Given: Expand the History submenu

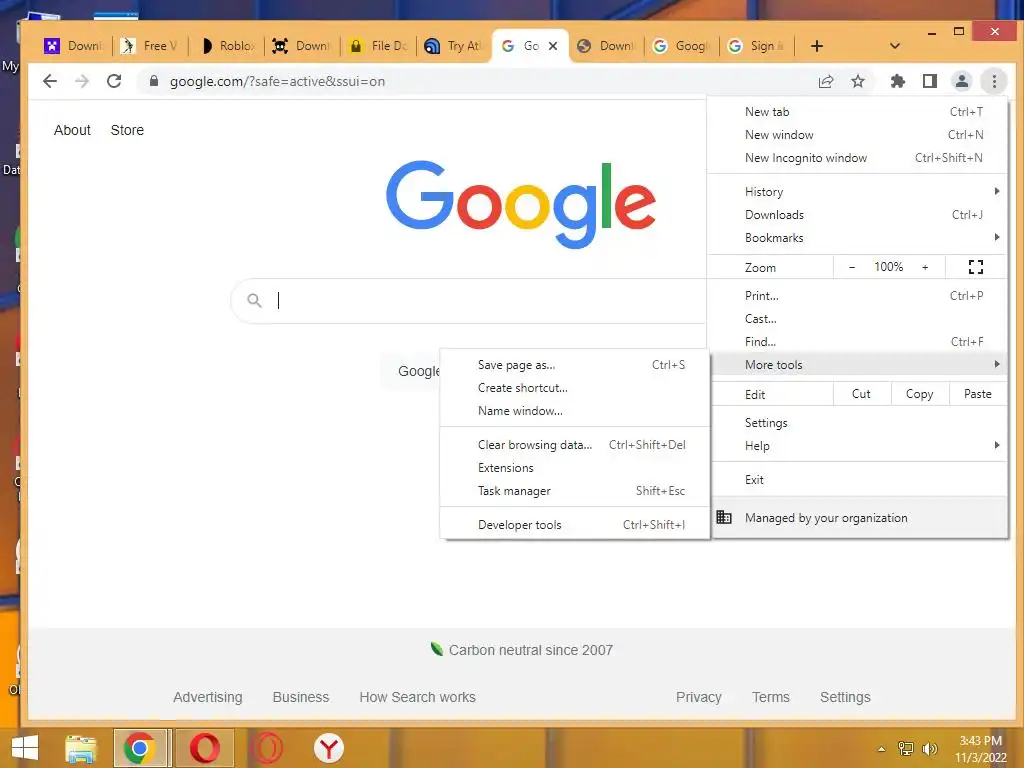Looking at the screenshot, I should 857,191.
